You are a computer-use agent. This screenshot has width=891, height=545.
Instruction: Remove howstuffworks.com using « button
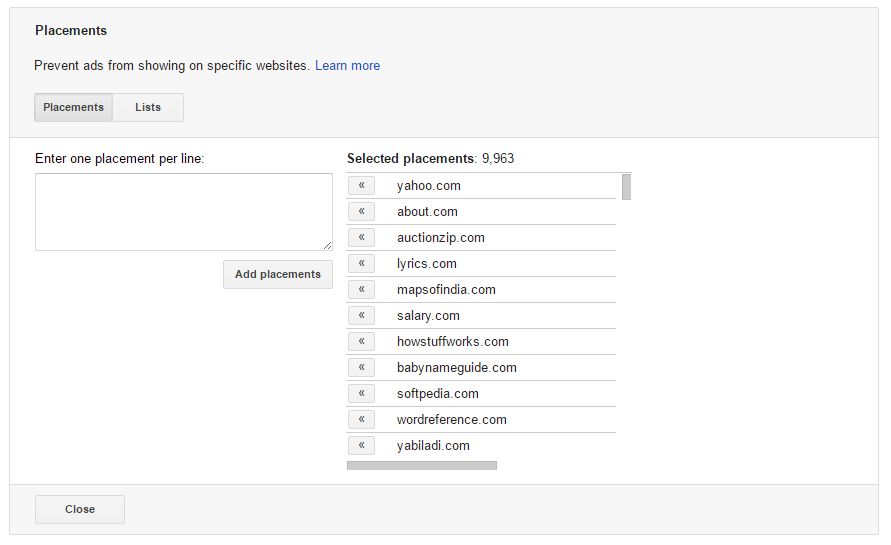coord(361,342)
